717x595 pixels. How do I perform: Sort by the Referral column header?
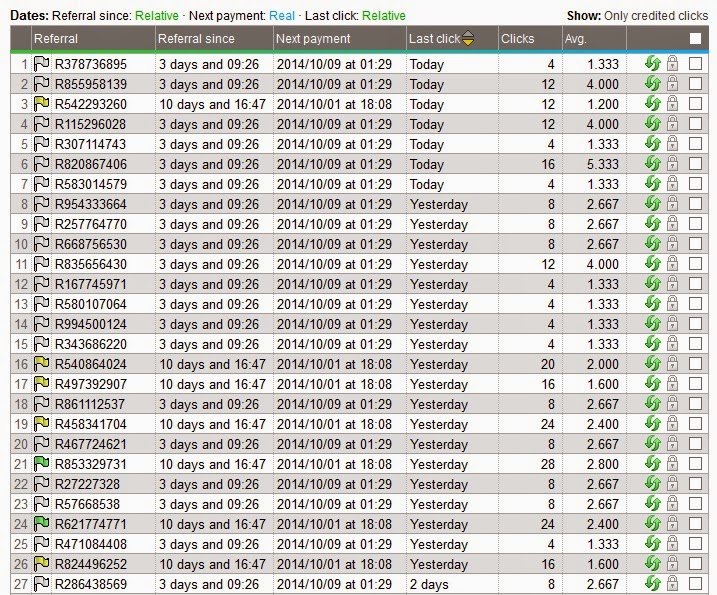coord(56,38)
